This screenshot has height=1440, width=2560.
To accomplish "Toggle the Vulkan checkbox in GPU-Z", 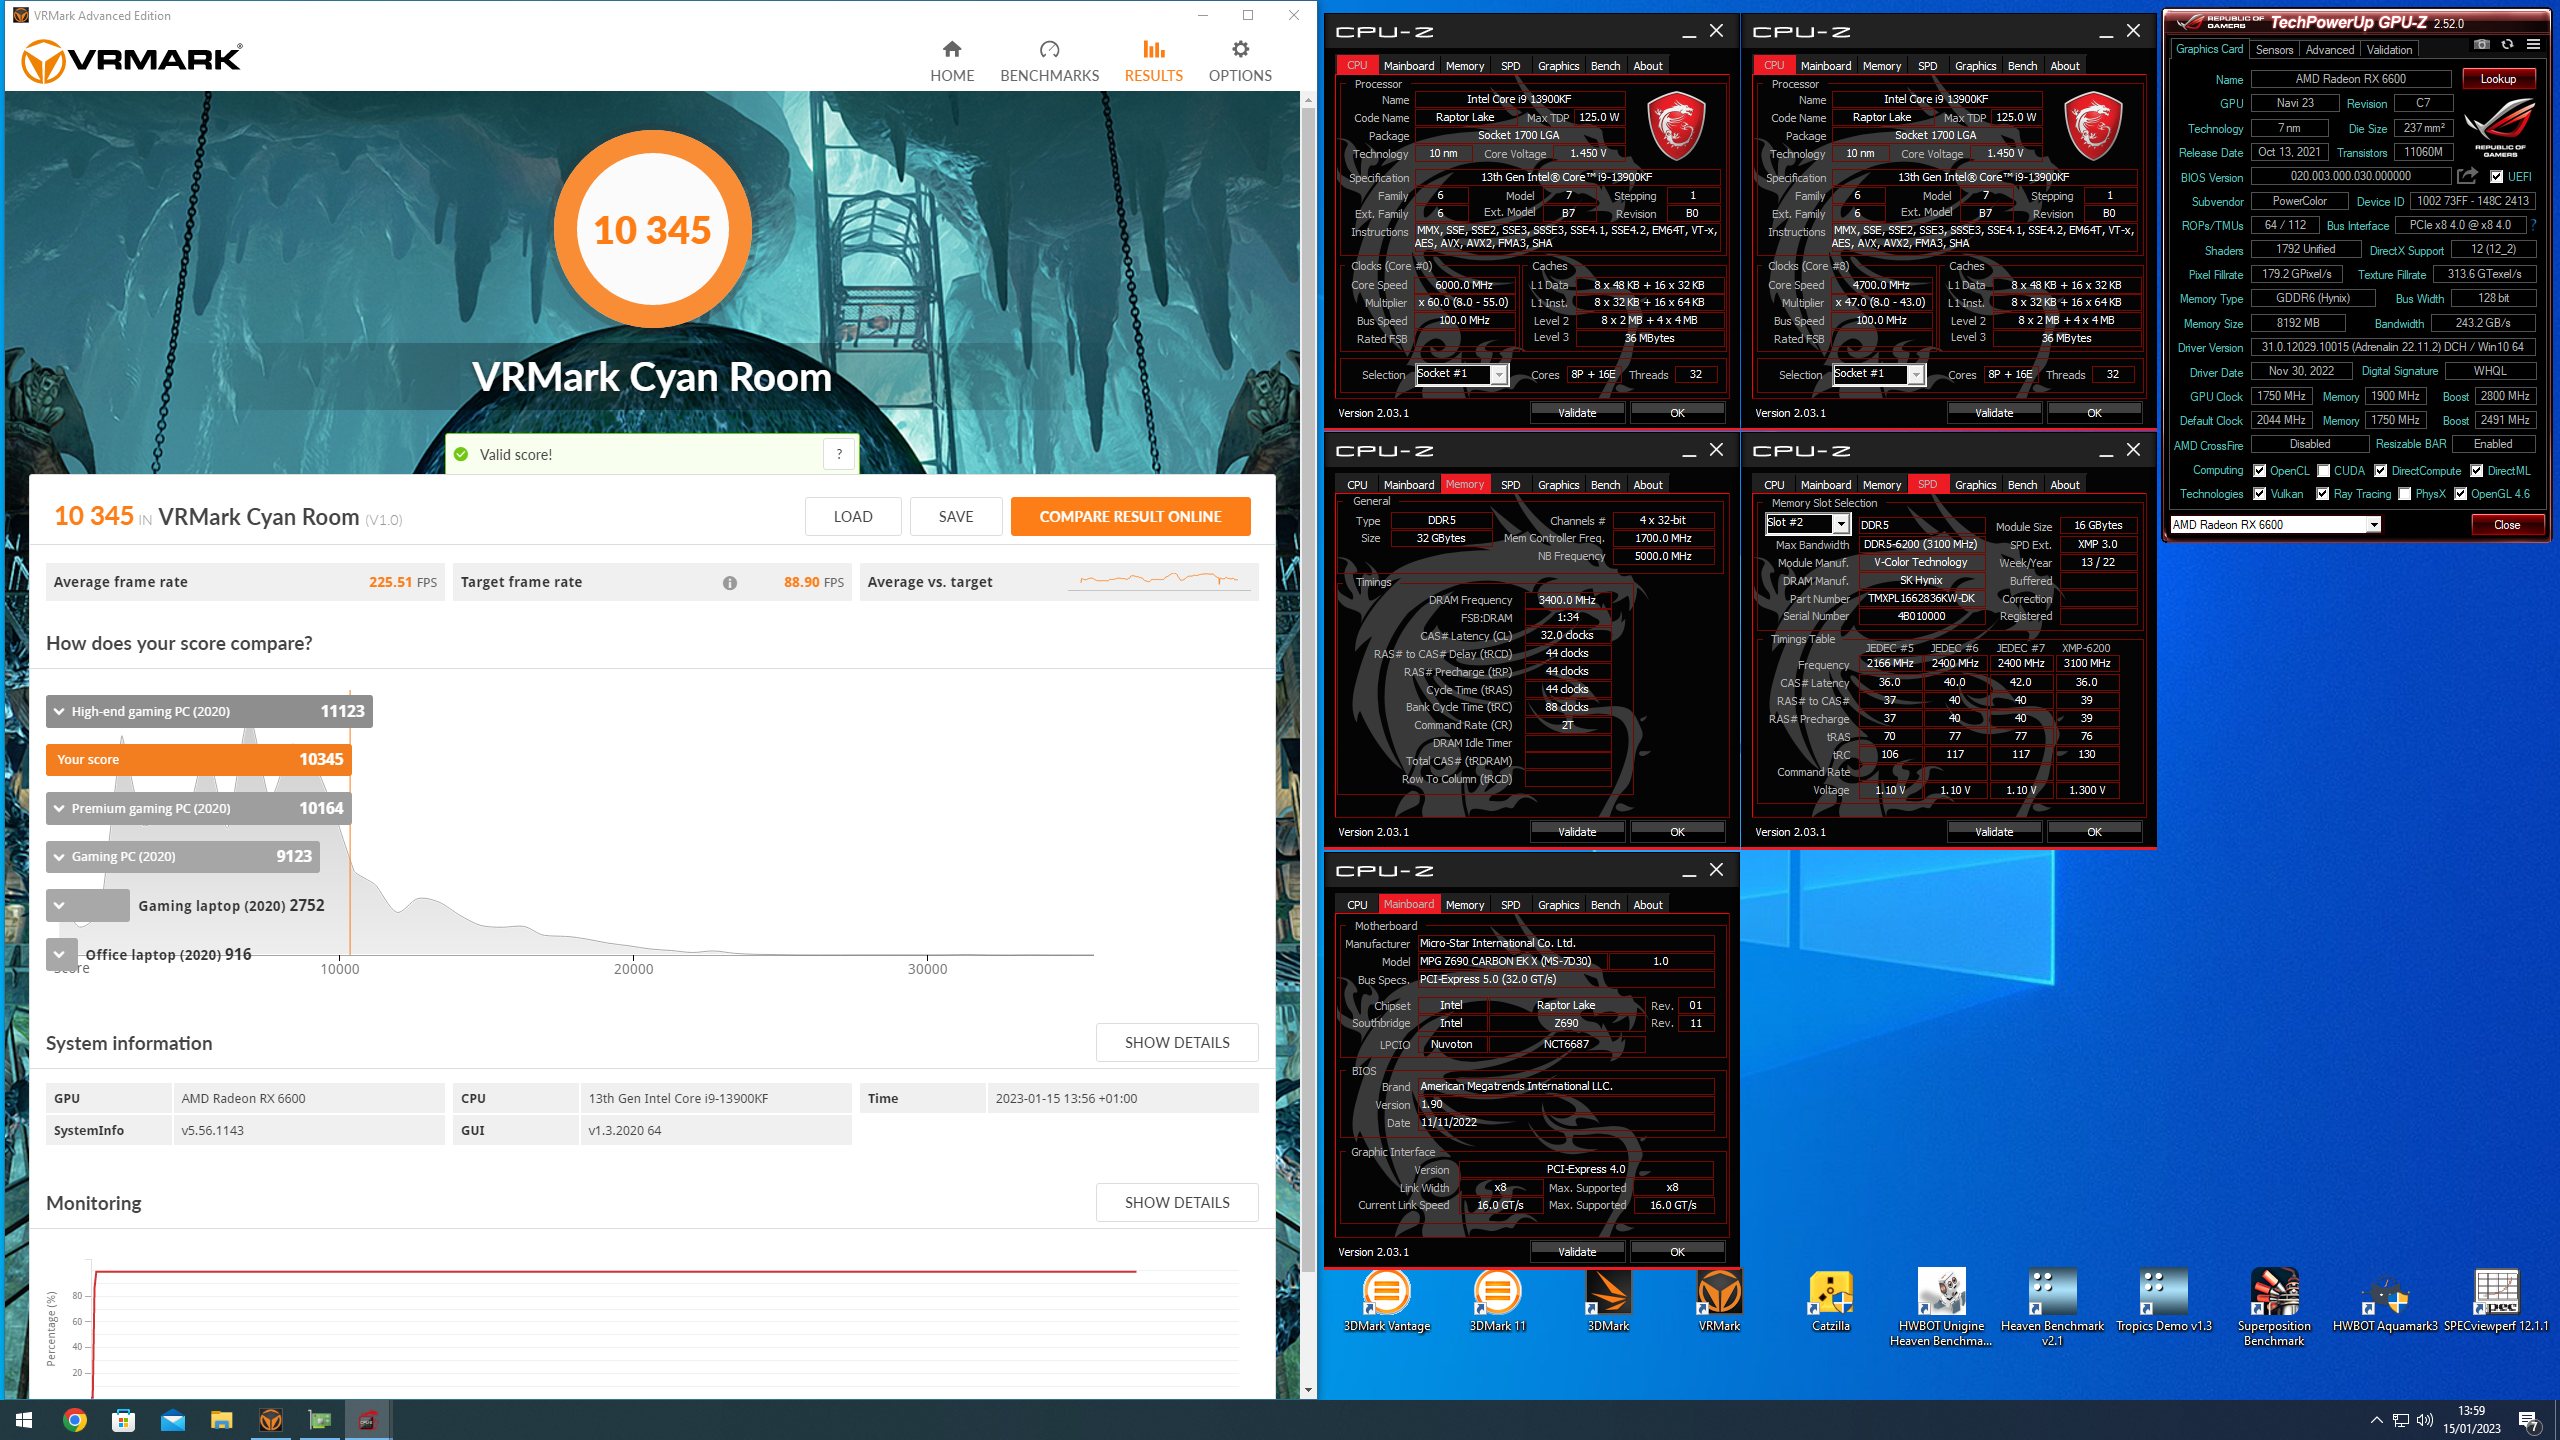I will pyautogui.click(x=2259, y=494).
